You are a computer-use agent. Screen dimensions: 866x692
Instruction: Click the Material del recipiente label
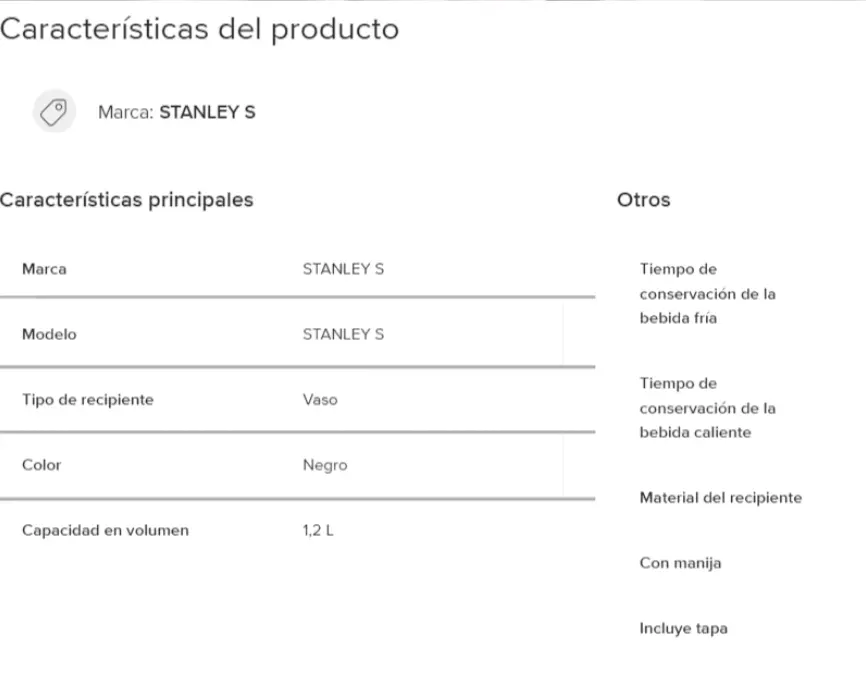(721, 498)
